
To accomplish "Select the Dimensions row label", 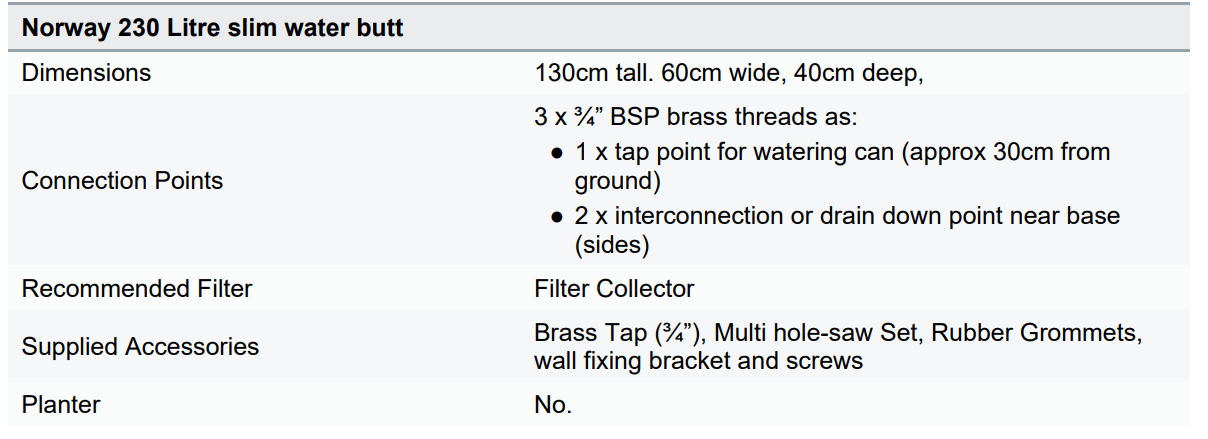I will click(x=86, y=73).
